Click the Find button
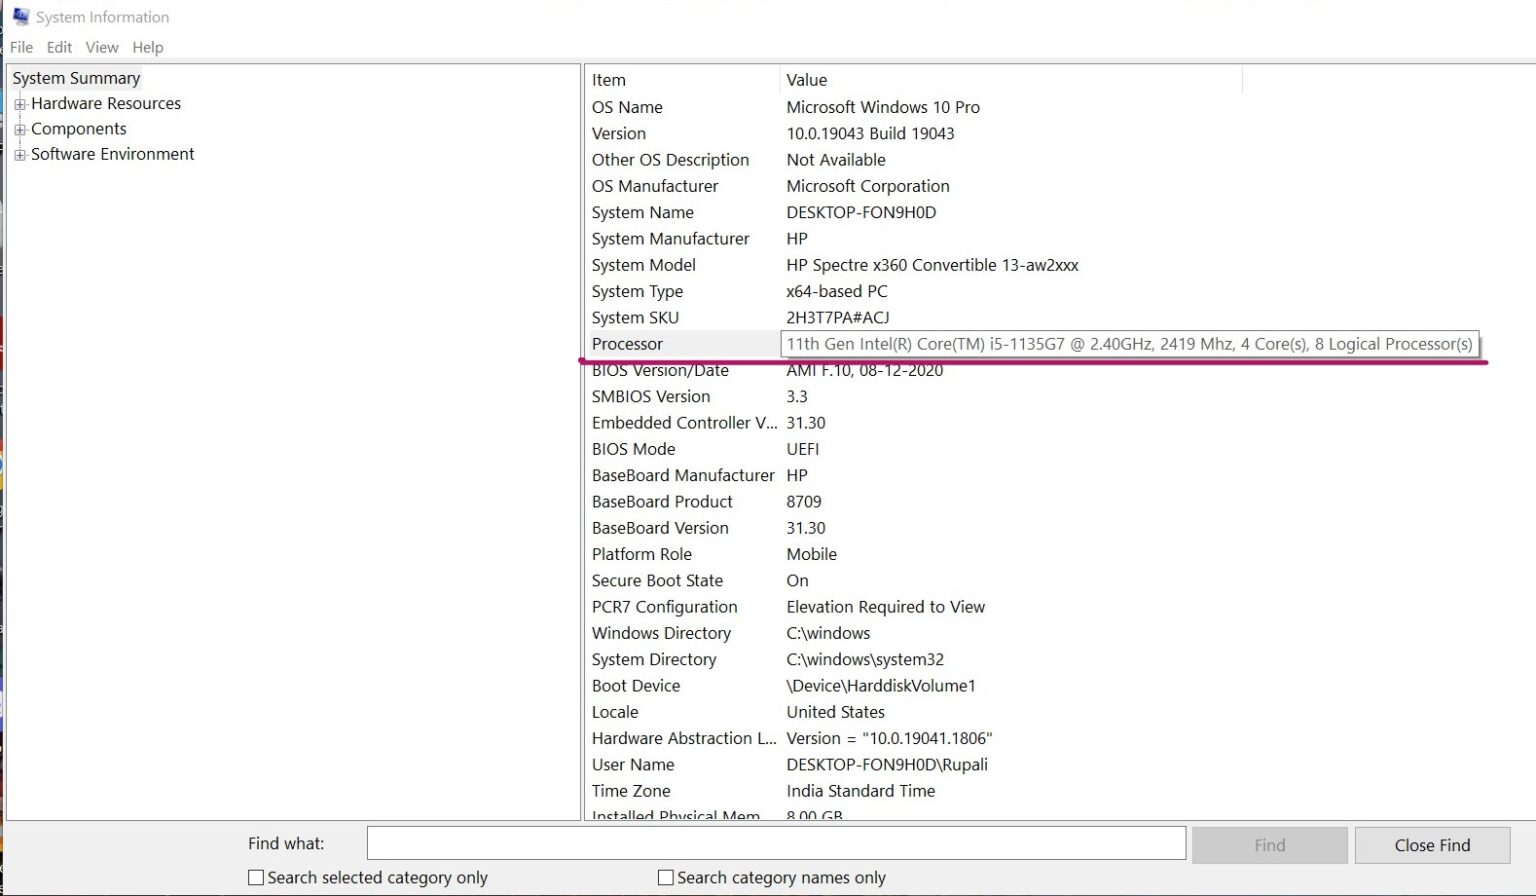 (1269, 845)
